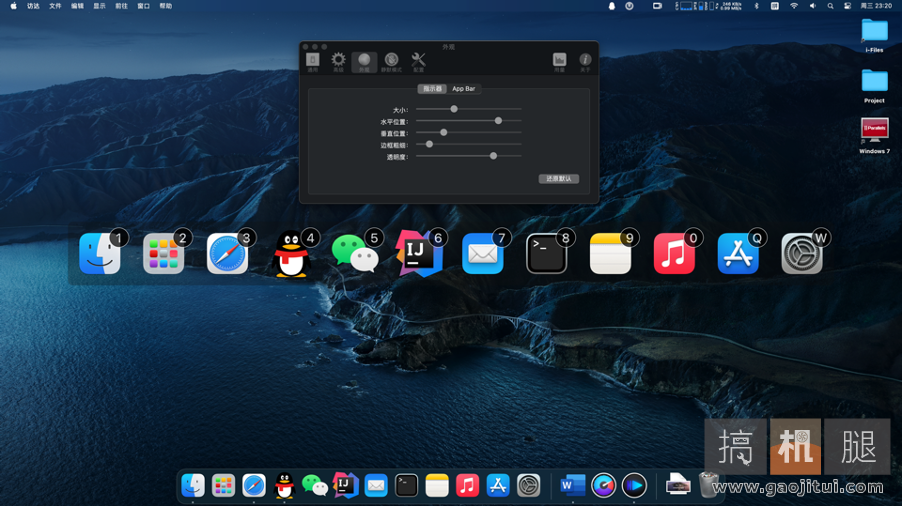
Task: Select the 外观 (Appearance) toolbar icon
Action: click(364, 62)
